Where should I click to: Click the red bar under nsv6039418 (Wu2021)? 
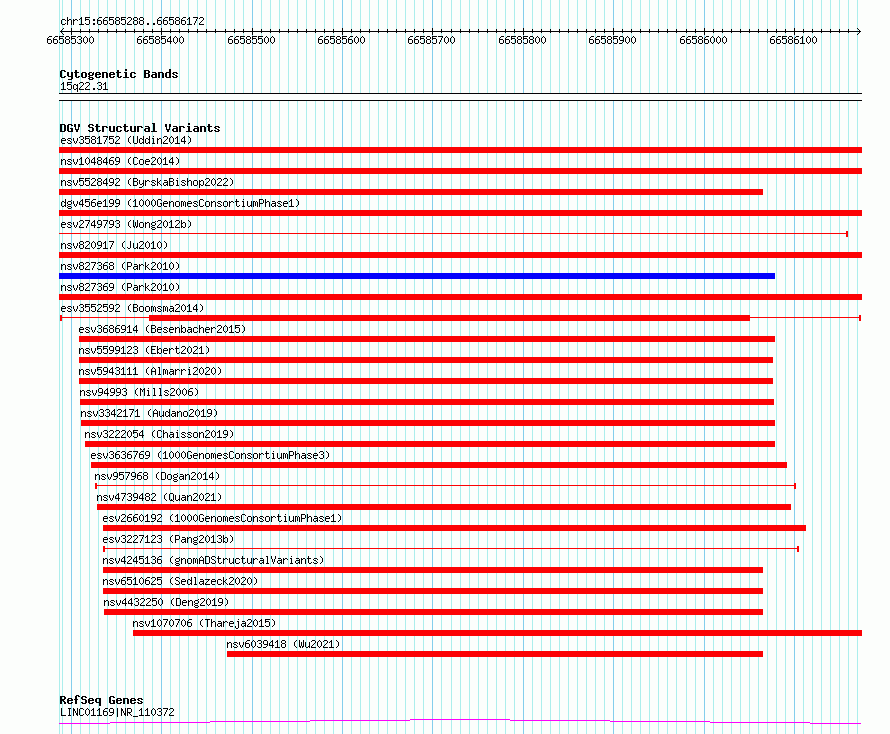tap(495, 654)
